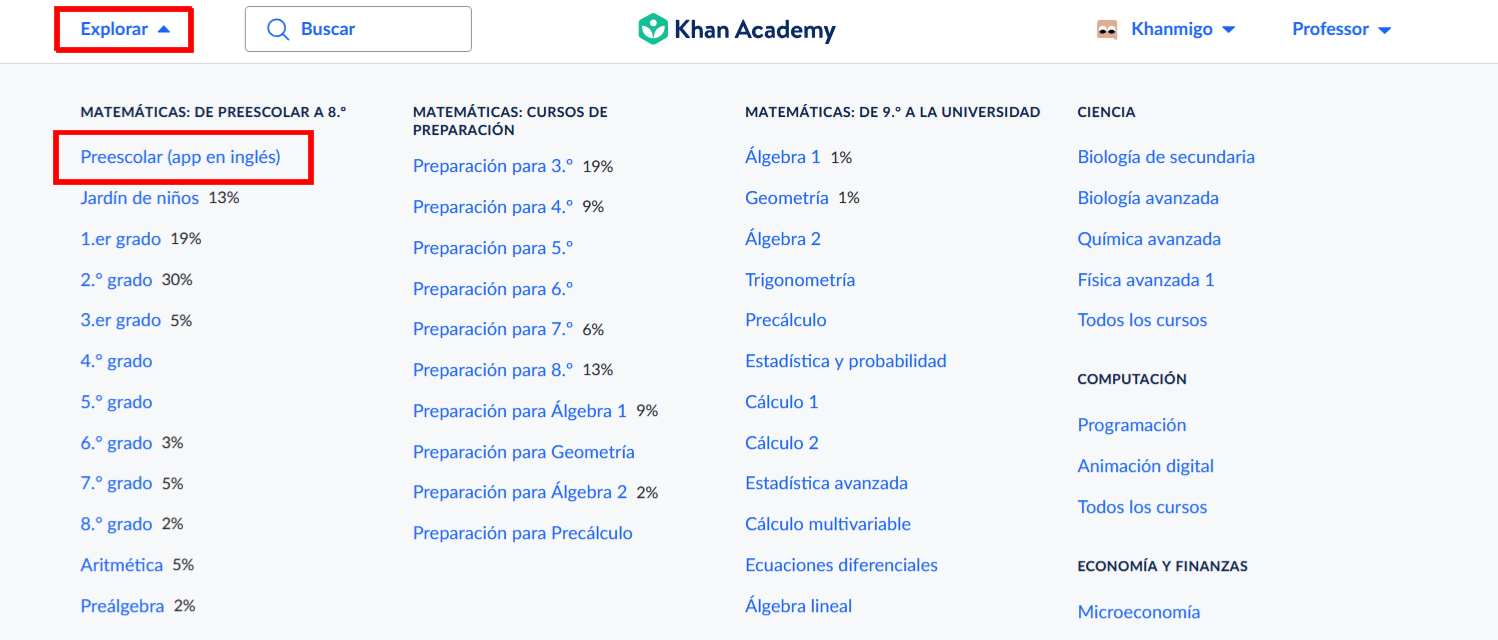Image resolution: width=1498 pixels, height=640 pixels.
Task: Click the magnifying glass search icon
Action: coord(279,29)
